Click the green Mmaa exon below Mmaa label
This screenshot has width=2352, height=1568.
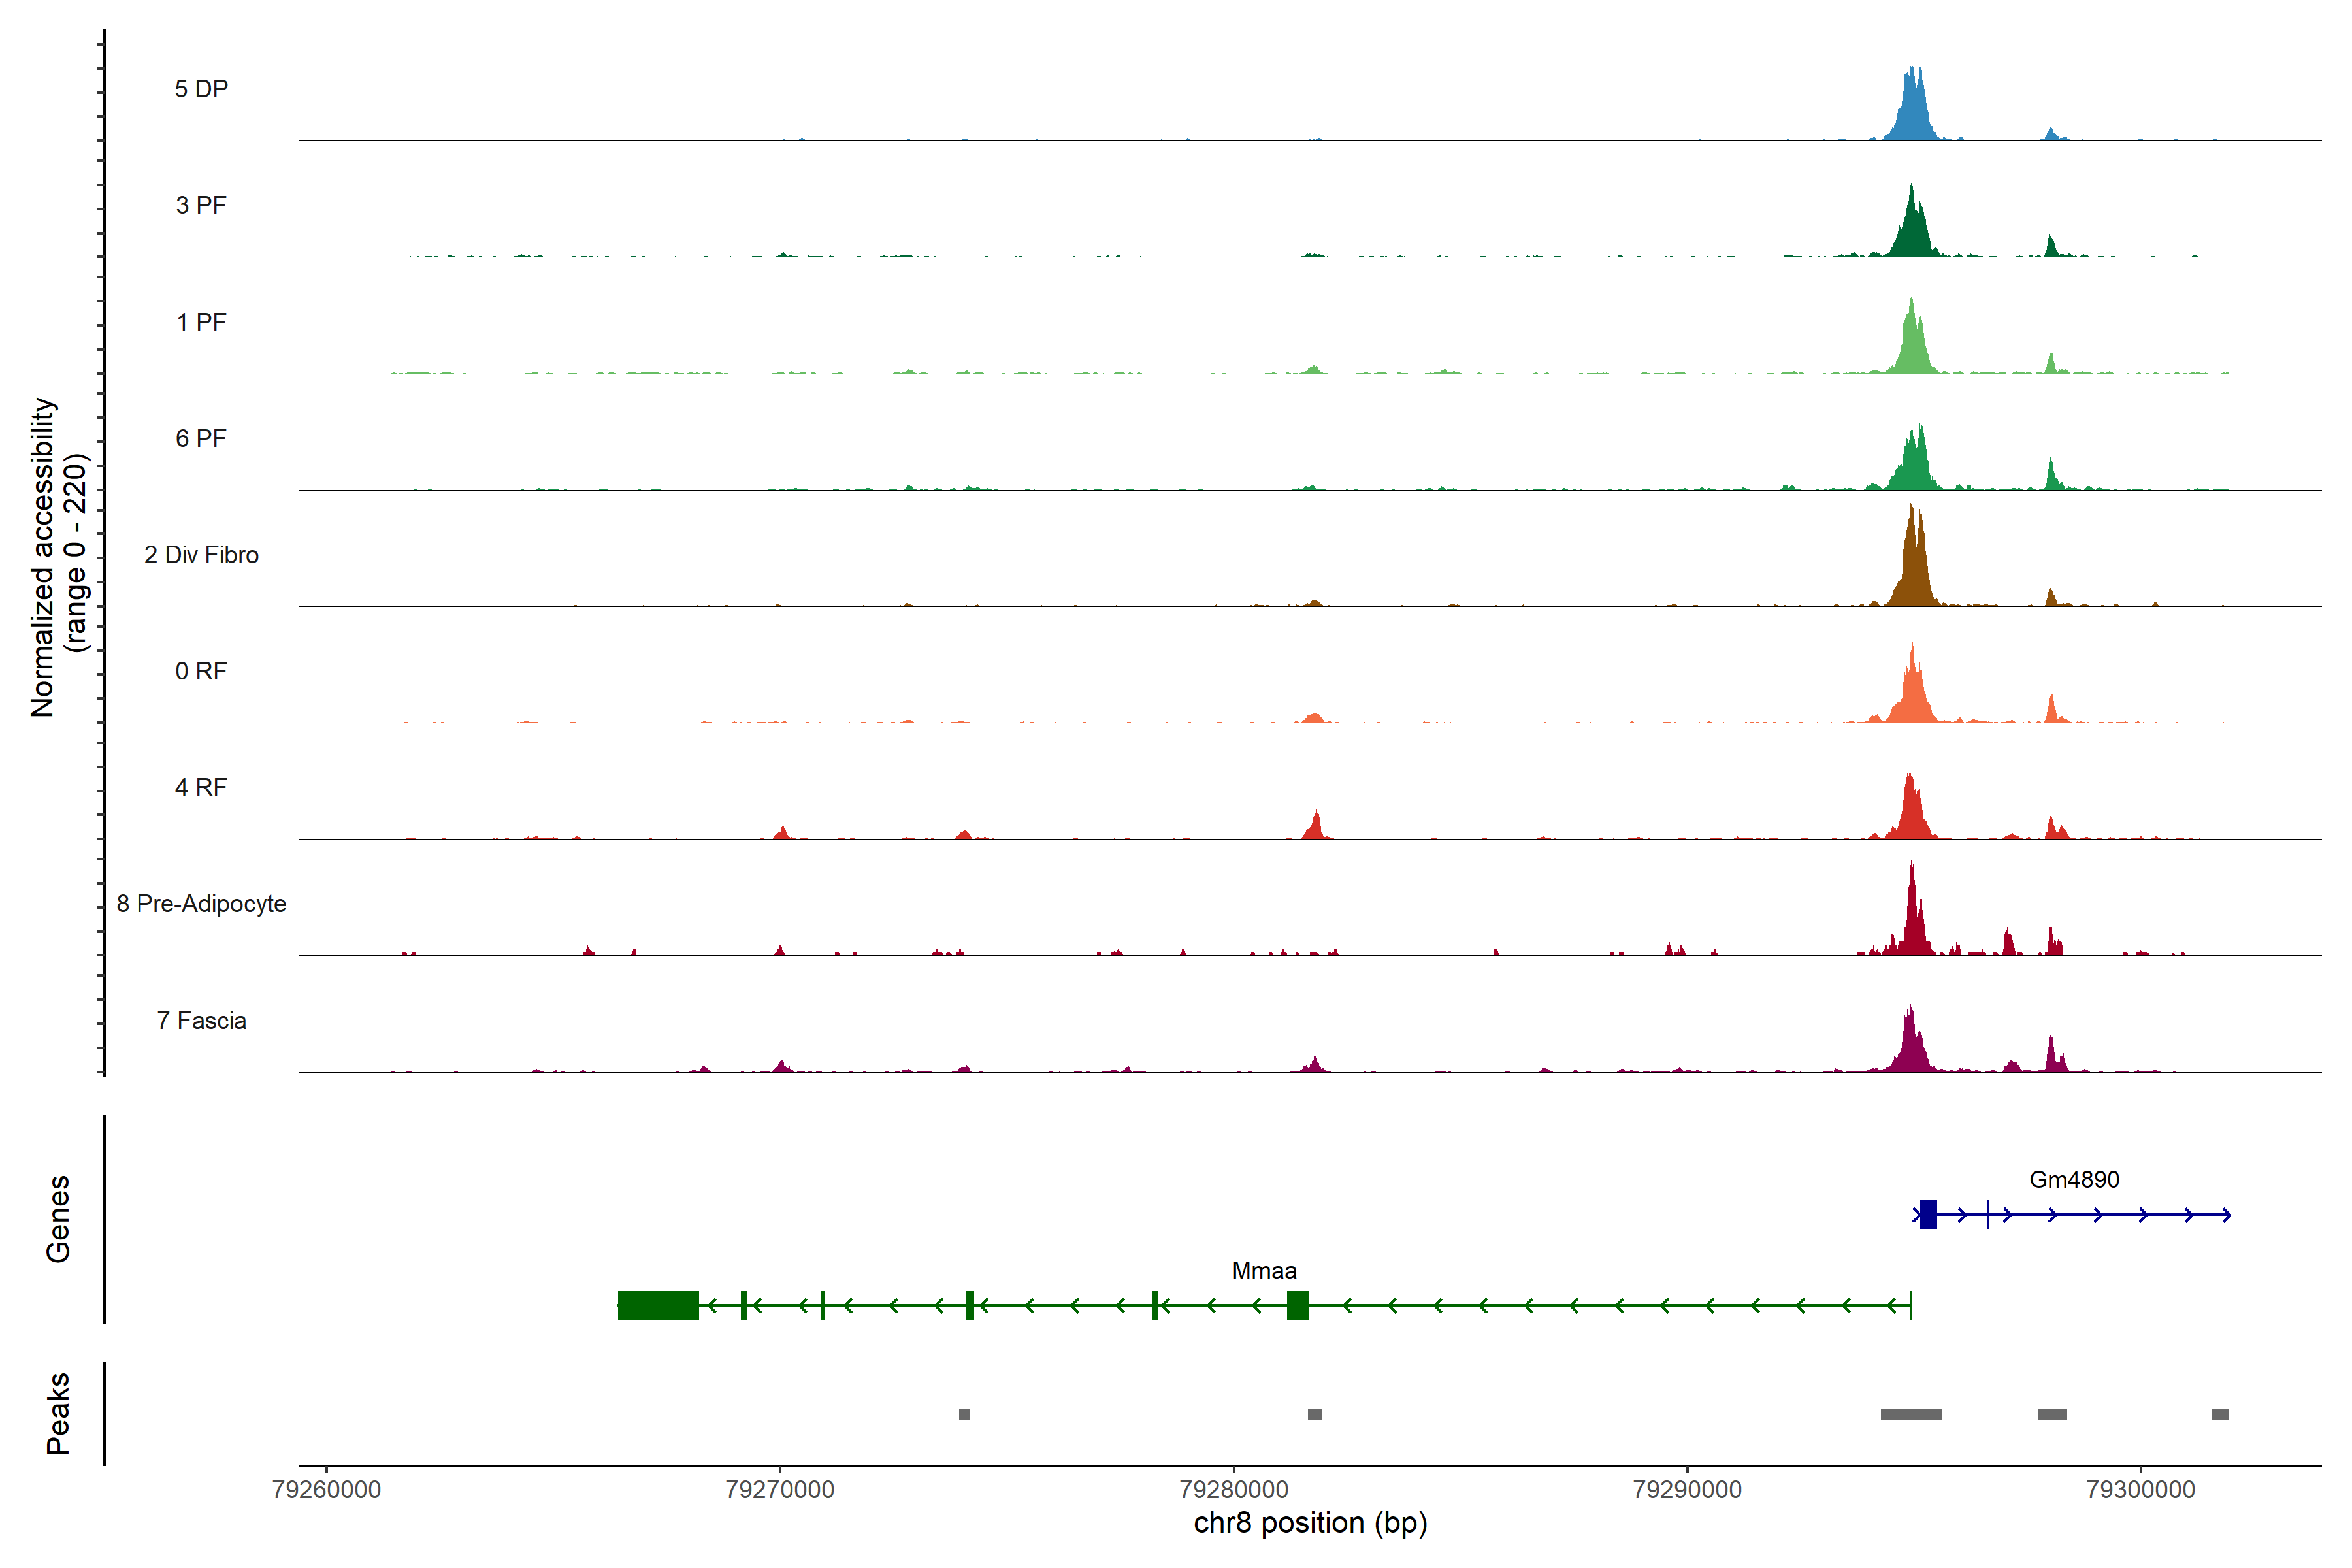click(1297, 1305)
